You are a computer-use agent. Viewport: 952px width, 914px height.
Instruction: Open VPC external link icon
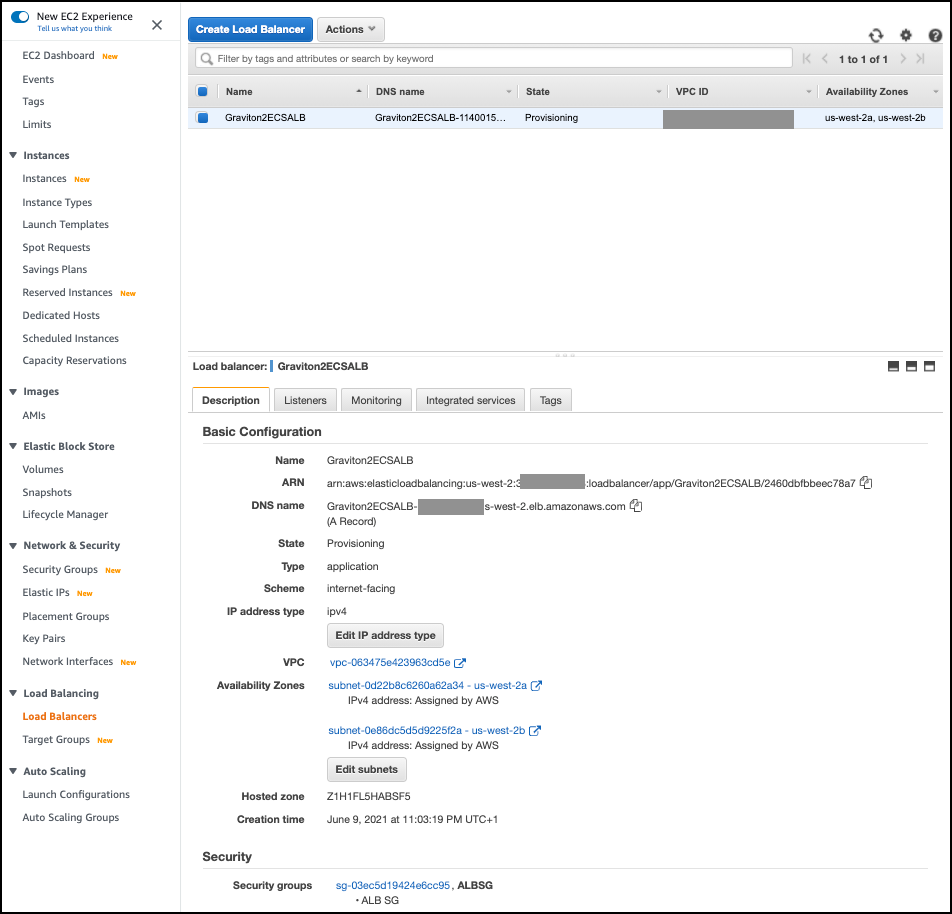[460, 663]
